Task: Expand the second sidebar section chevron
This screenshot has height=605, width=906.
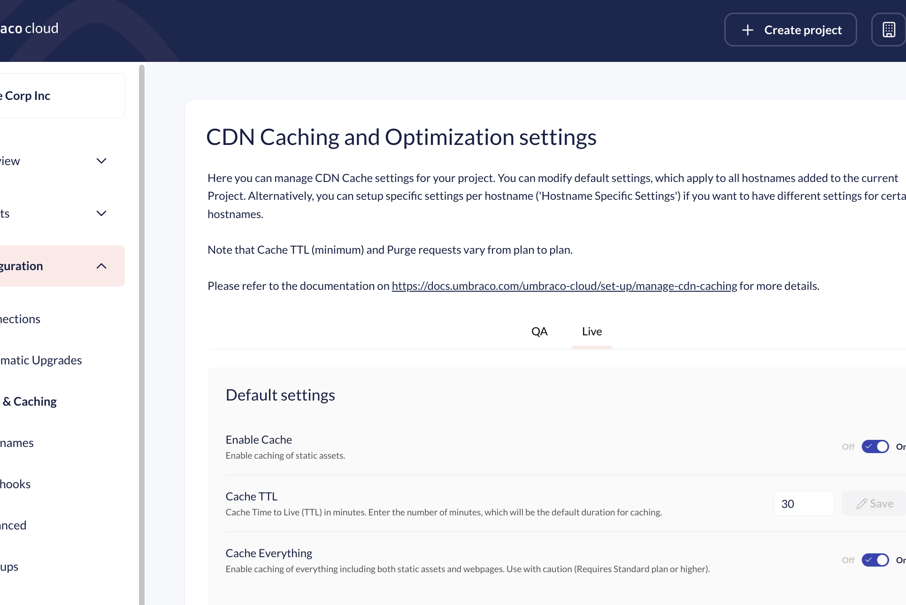Action: (x=100, y=213)
